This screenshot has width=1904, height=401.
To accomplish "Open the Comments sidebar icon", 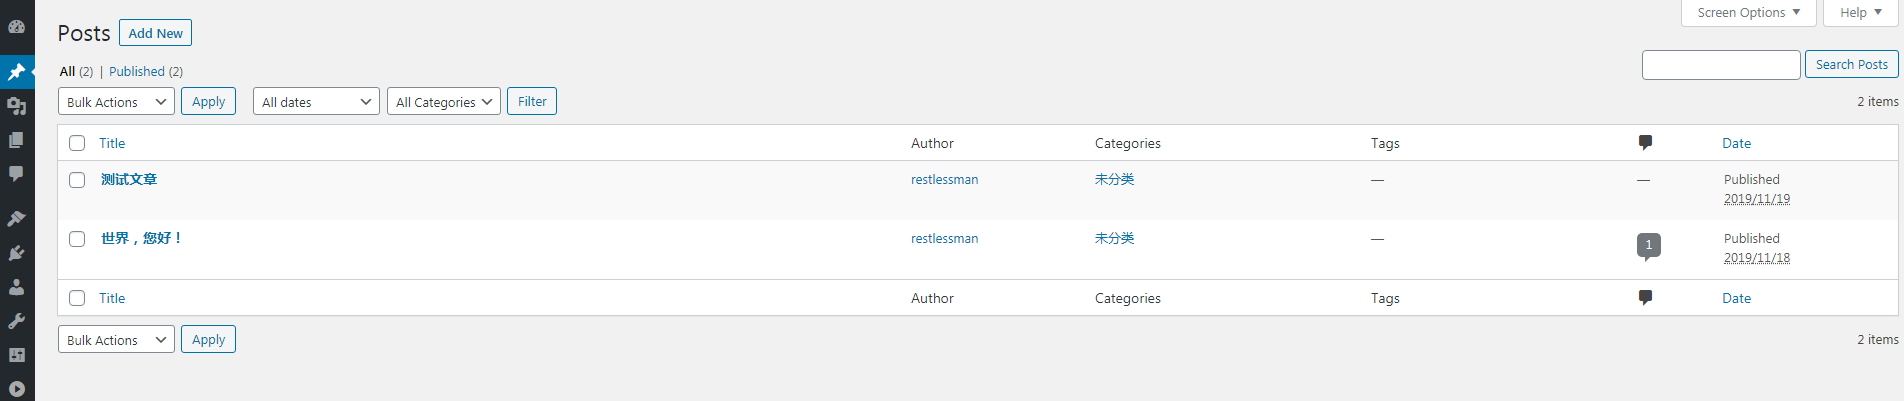I will click(x=17, y=174).
